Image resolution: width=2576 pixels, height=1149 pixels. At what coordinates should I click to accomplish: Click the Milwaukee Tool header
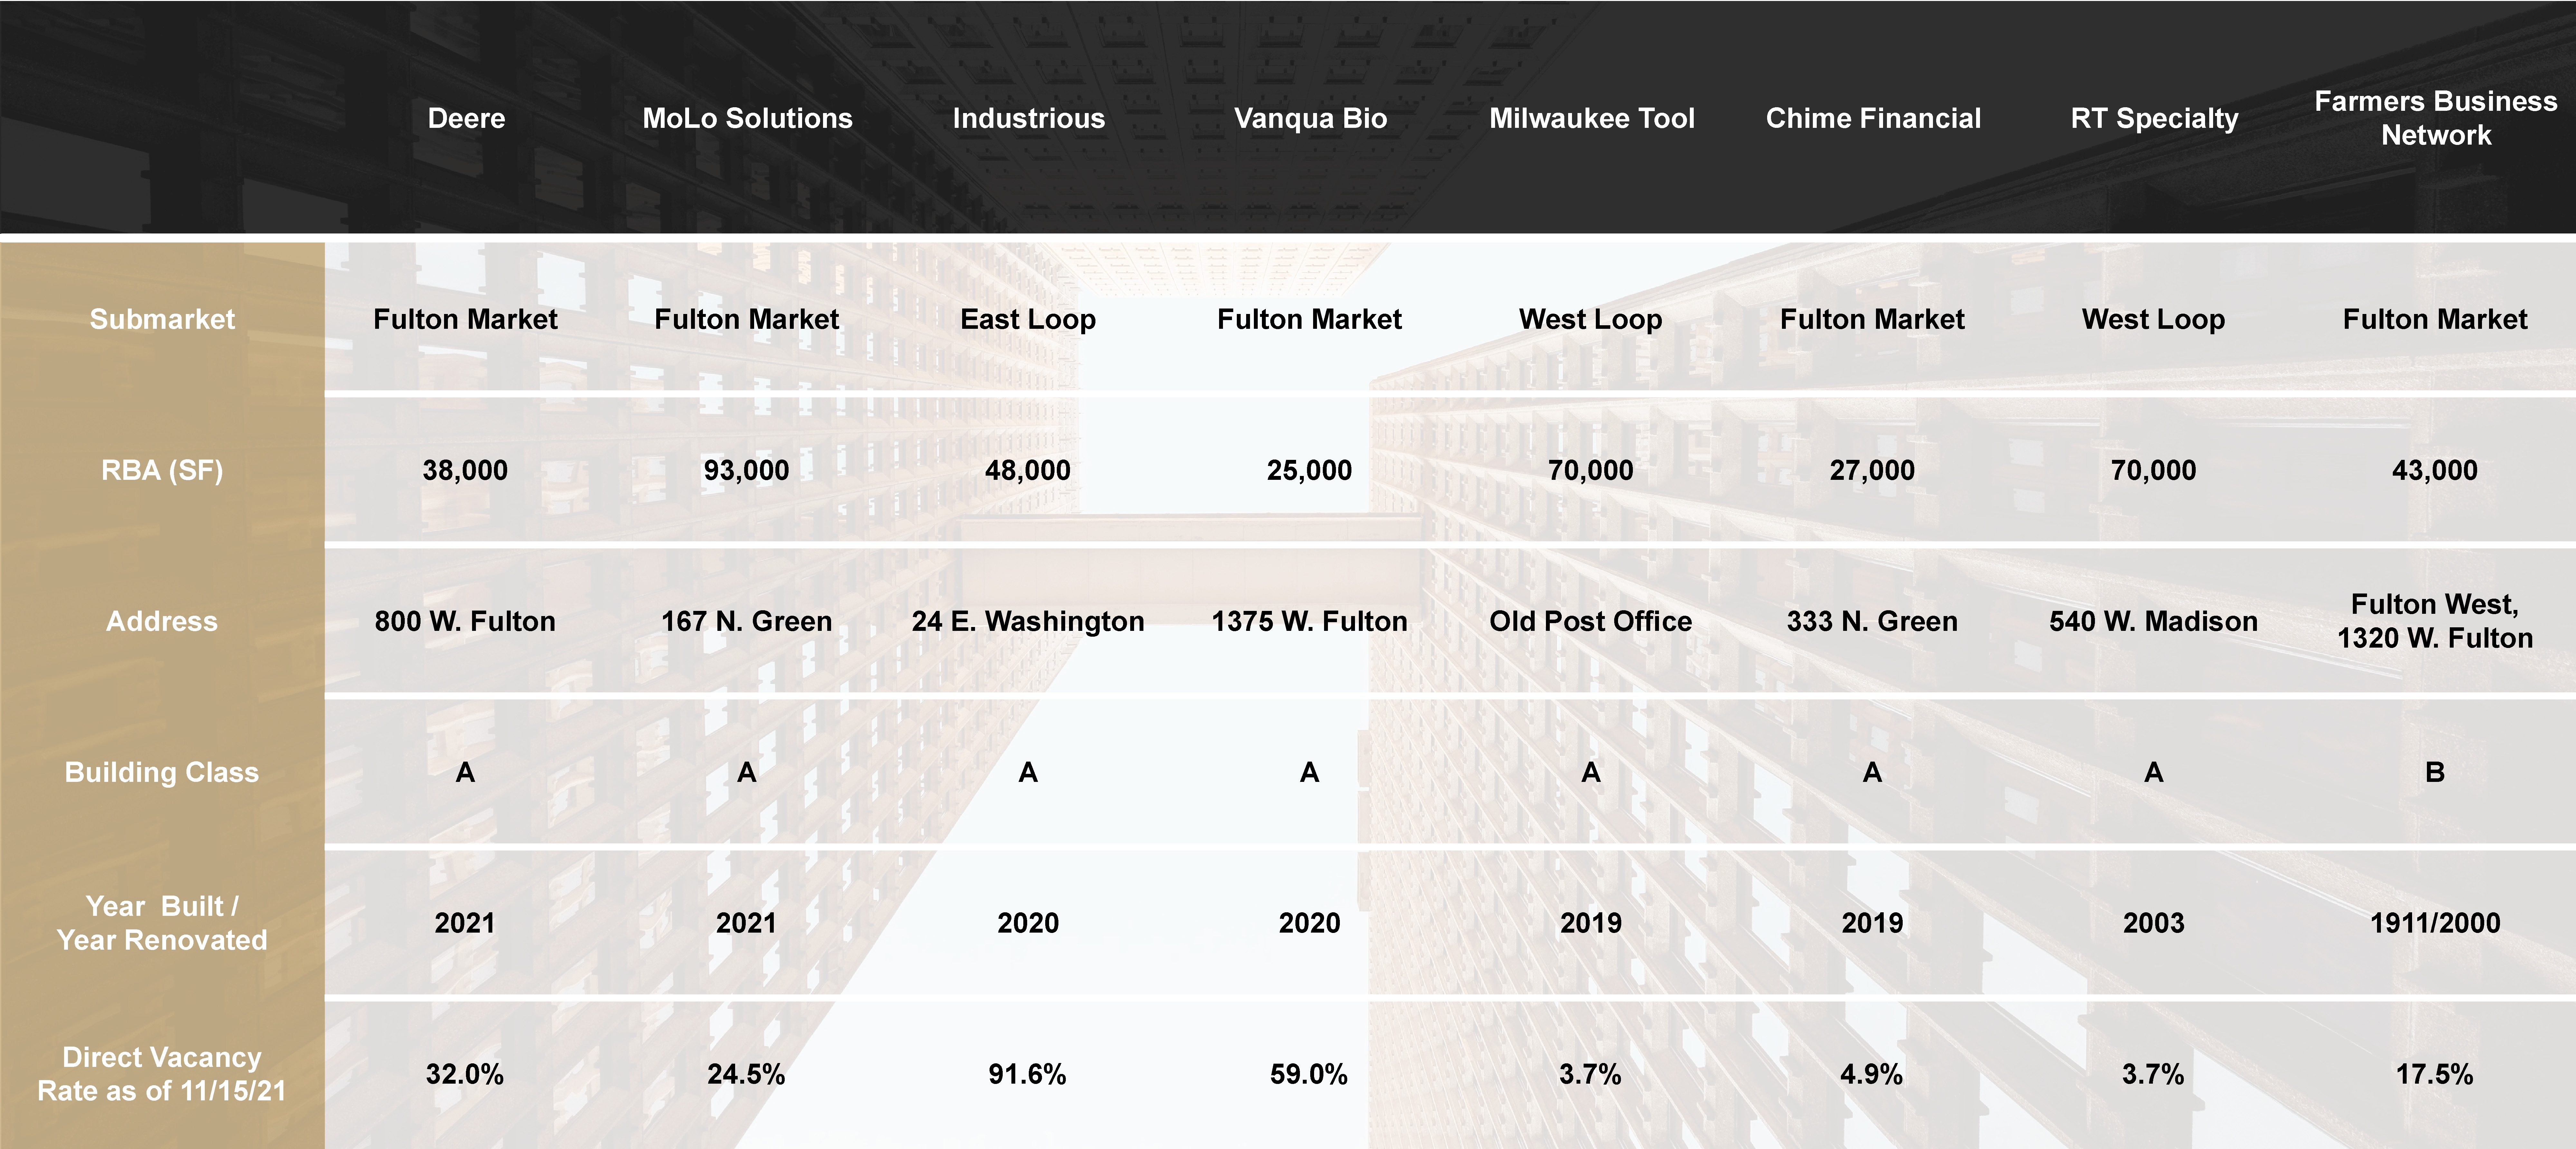(1591, 118)
